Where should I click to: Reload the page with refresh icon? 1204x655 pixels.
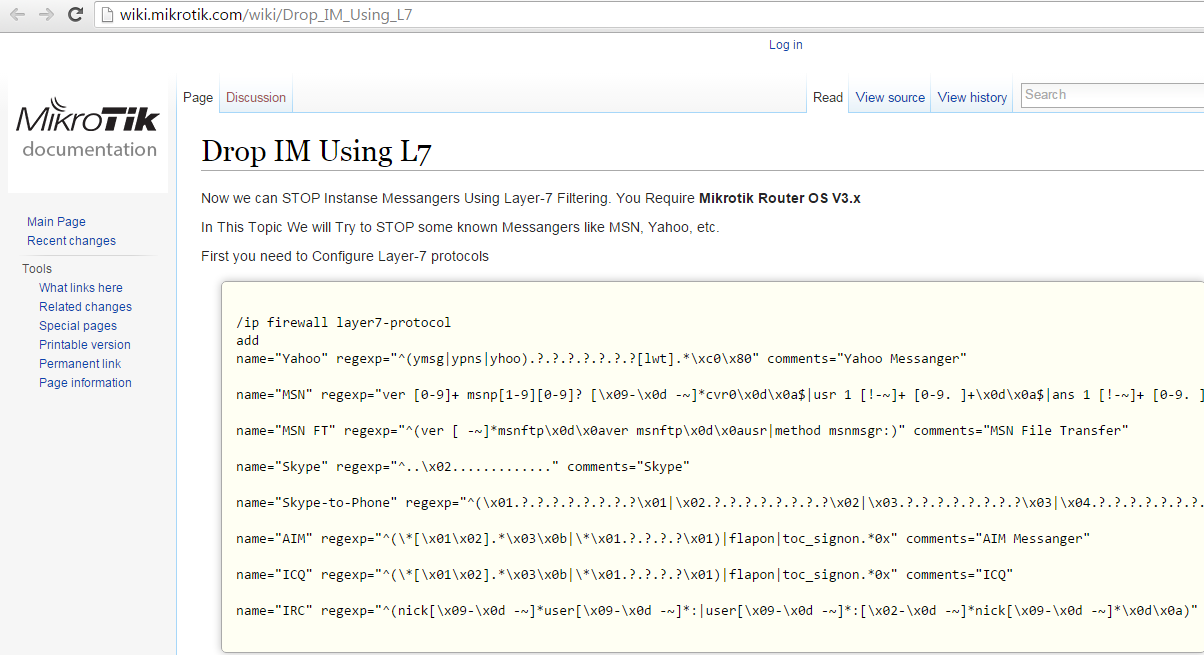[x=75, y=15]
